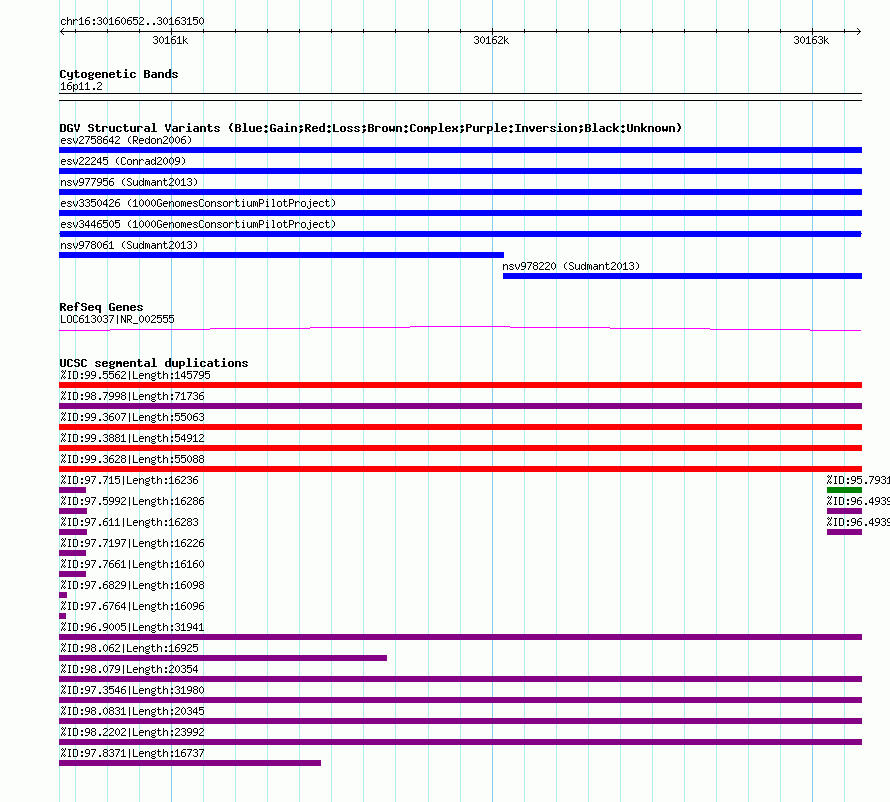Screen dimensions: 890x802
Task: Open esv3446505 1000GenomesConsortiumPilotProject label
Action: (198, 224)
